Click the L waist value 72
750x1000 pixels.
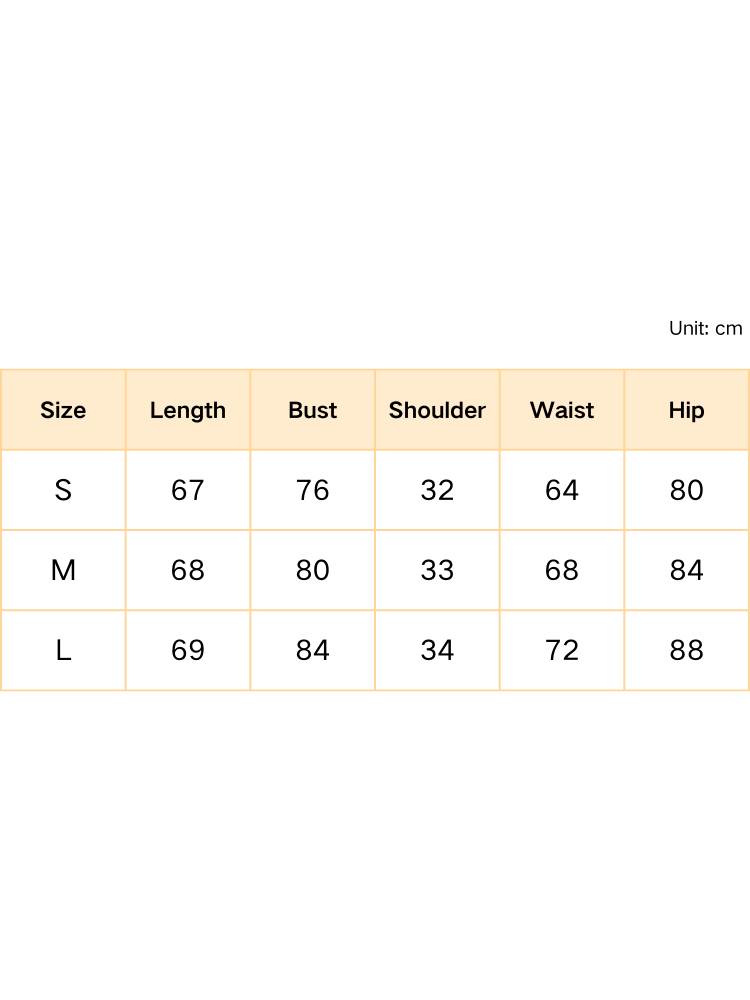[x=562, y=650]
